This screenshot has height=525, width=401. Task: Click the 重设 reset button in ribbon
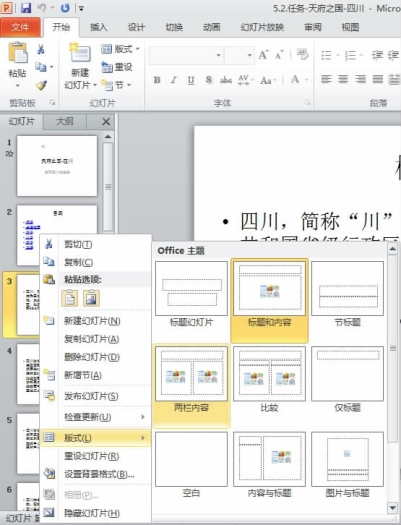click(117, 67)
